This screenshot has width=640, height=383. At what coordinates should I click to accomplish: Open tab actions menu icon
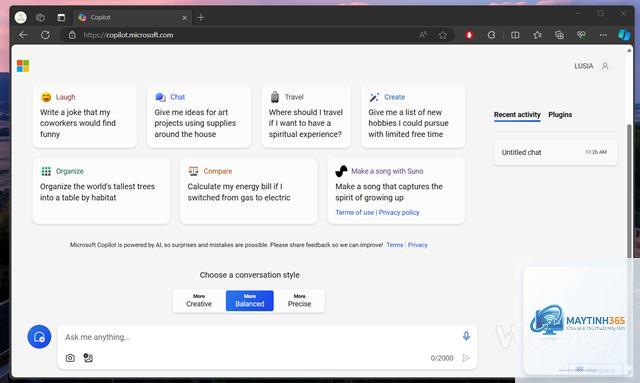[x=61, y=17]
